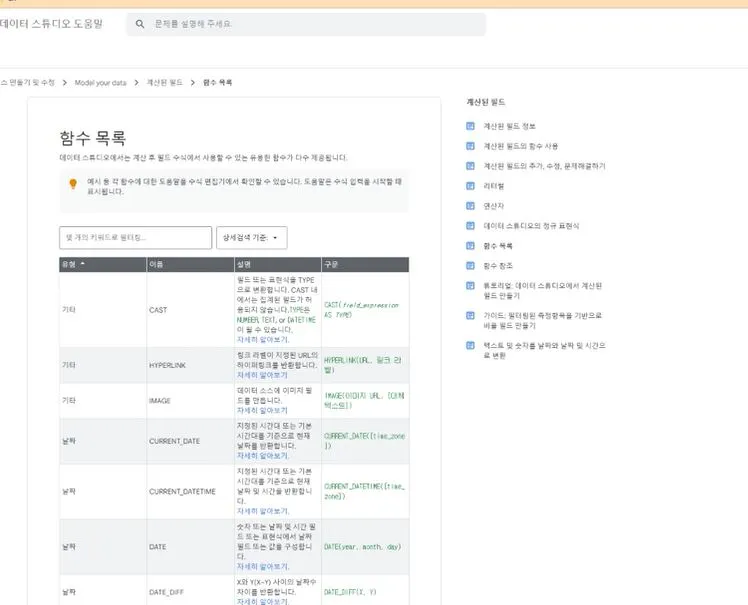Click the 계산된 필드 sidebar heading
Screen dimensions: 748x605
(x=486, y=102)
